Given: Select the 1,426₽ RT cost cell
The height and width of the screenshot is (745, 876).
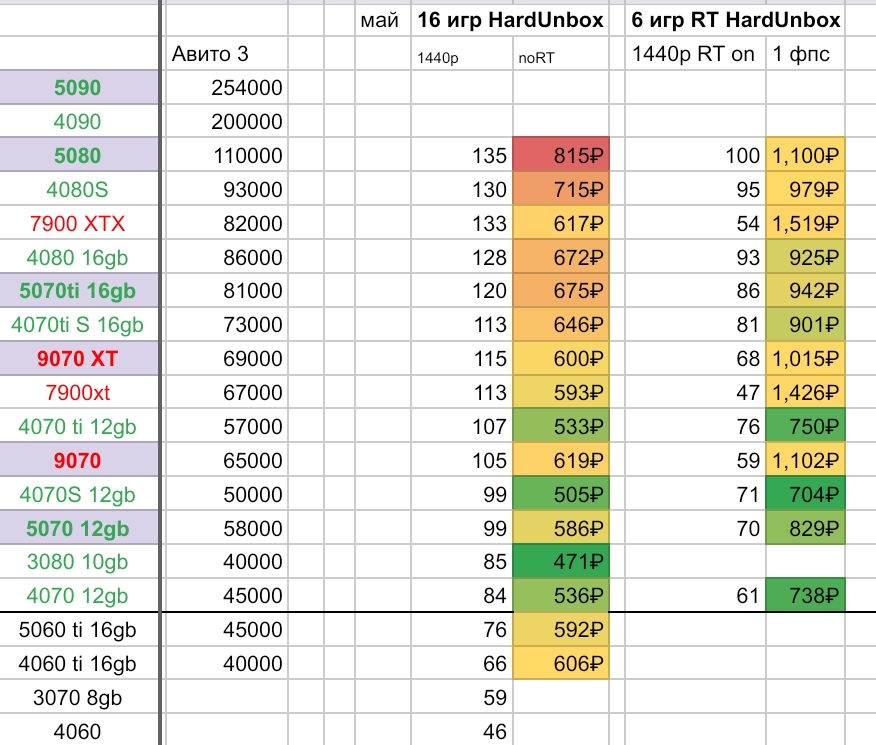Looking at the screenshot, I should tap(806, 393).
